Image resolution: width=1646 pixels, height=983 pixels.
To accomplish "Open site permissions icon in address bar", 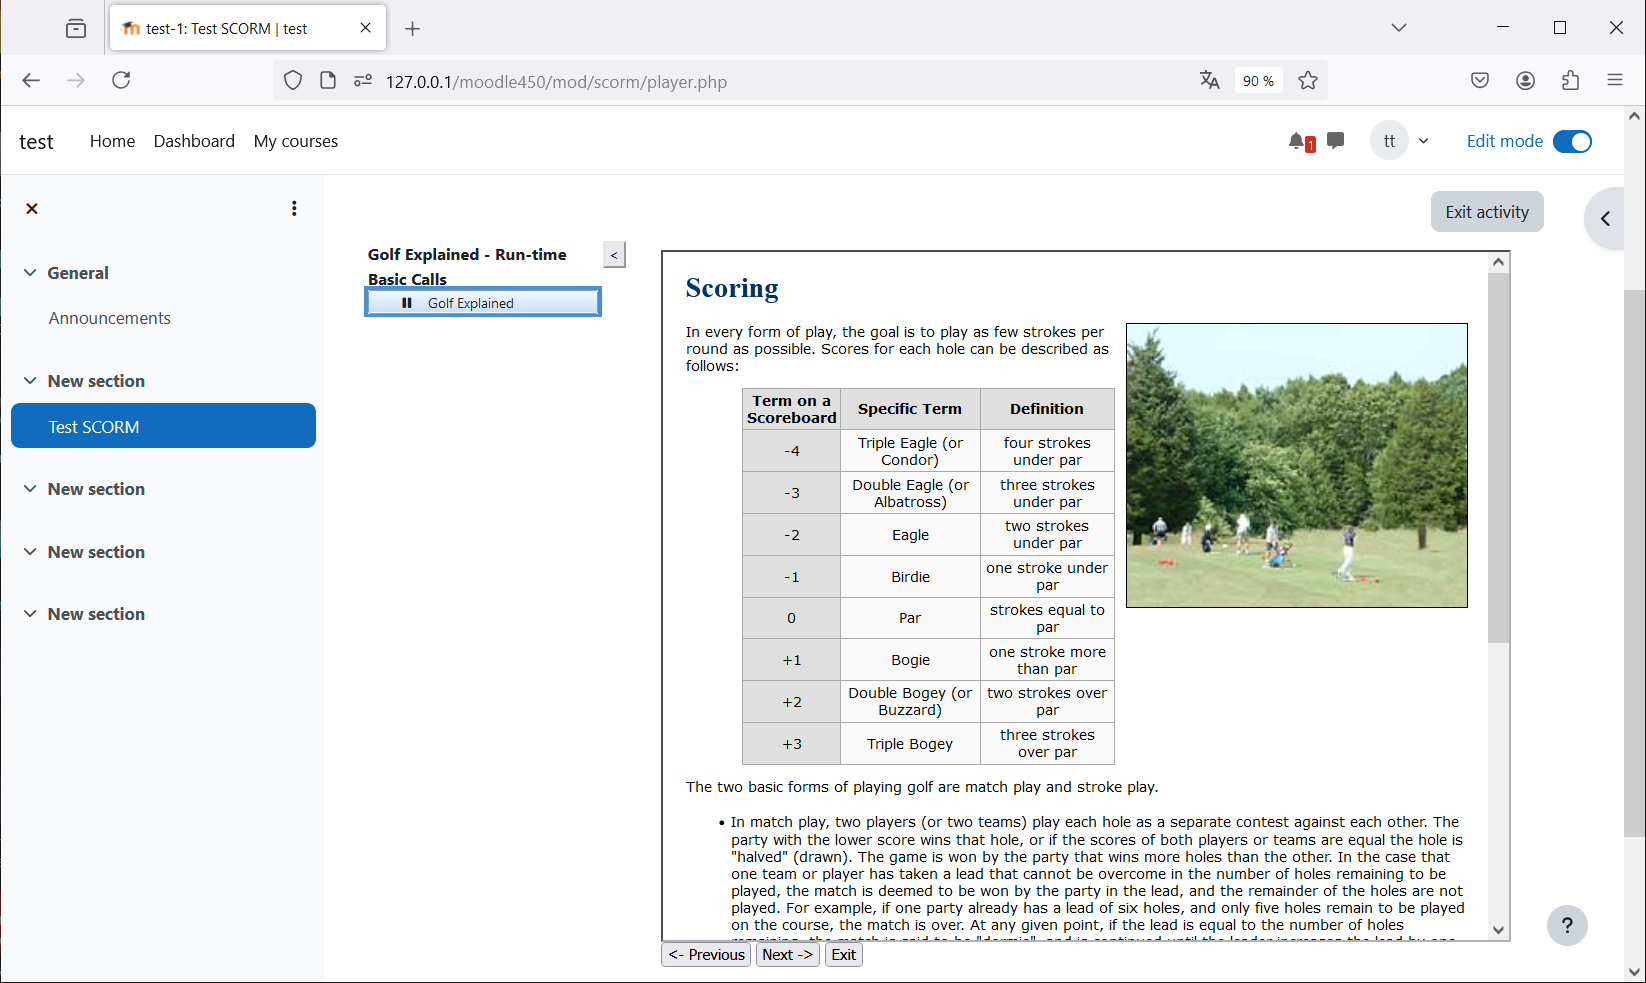I will 363,81.
